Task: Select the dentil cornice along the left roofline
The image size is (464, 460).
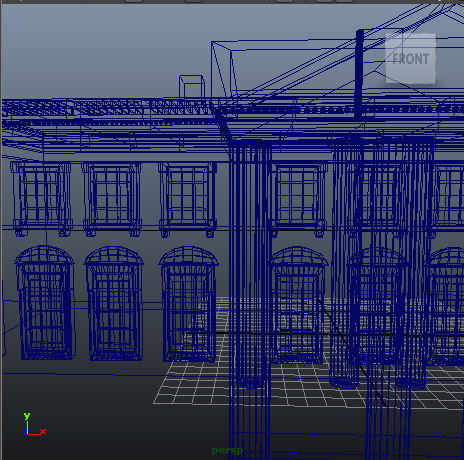Action: 107,107
